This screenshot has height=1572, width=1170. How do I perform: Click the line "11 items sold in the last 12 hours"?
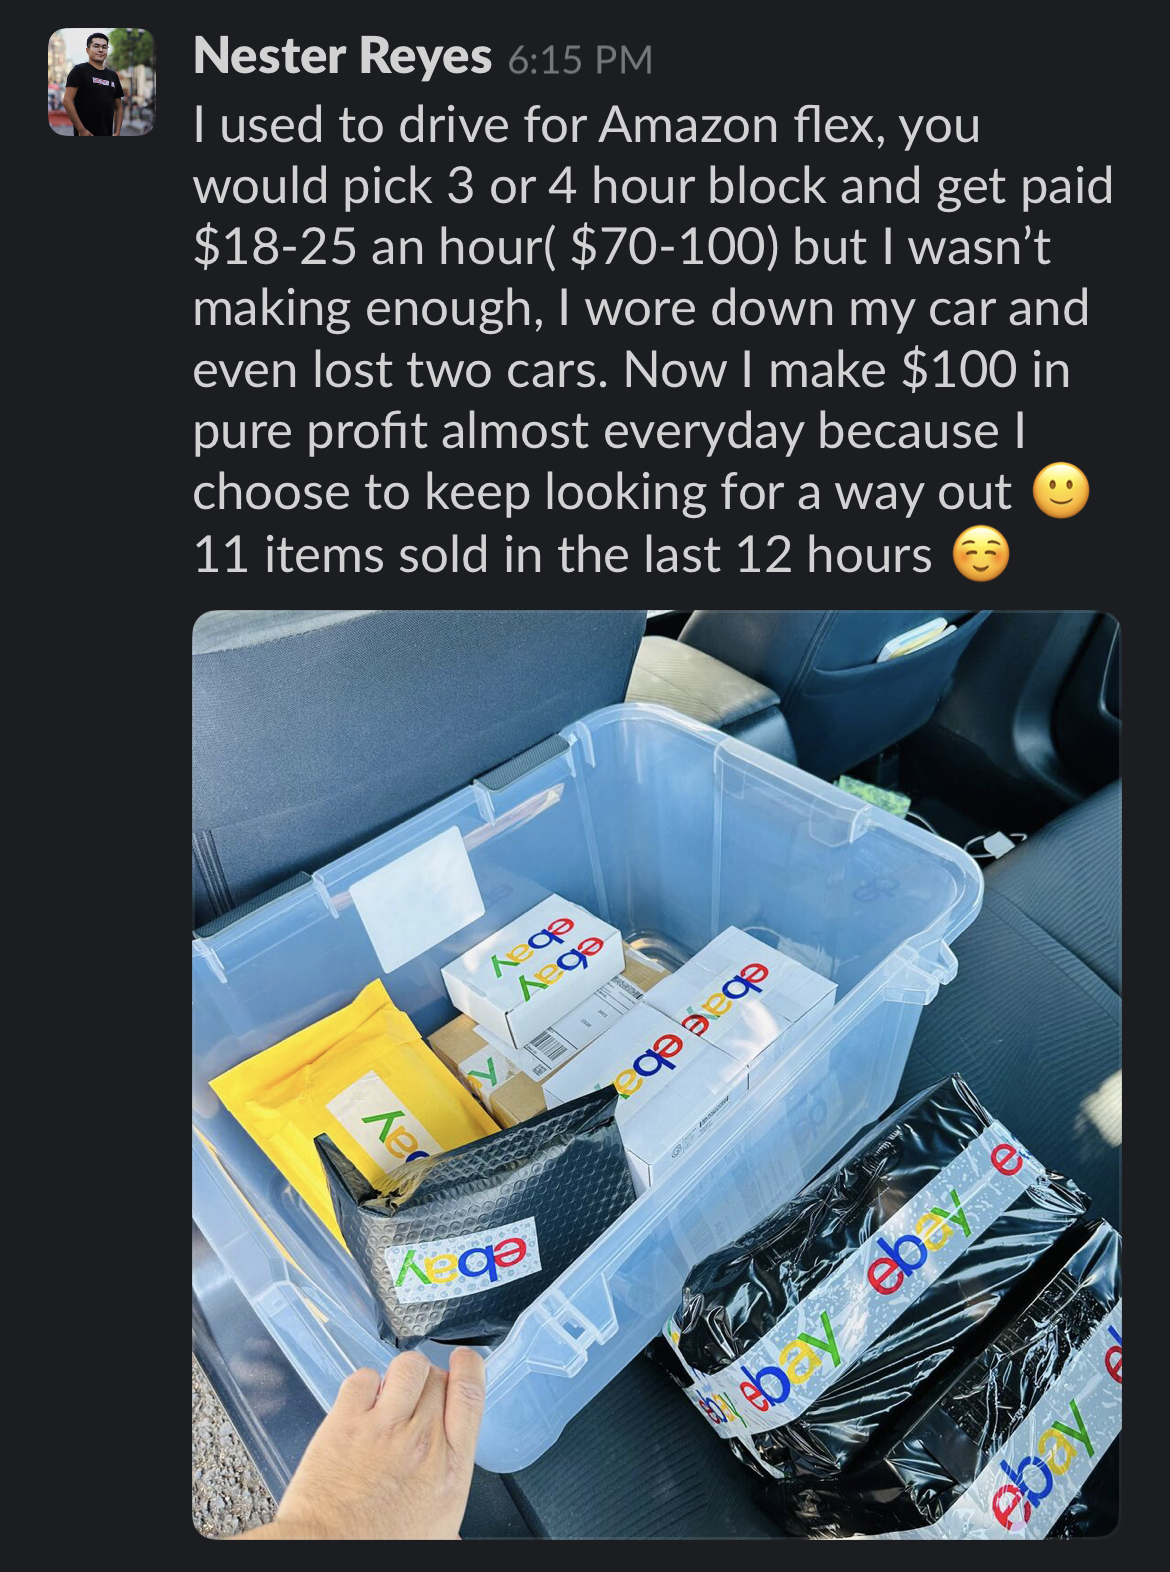tap(562, 554)
